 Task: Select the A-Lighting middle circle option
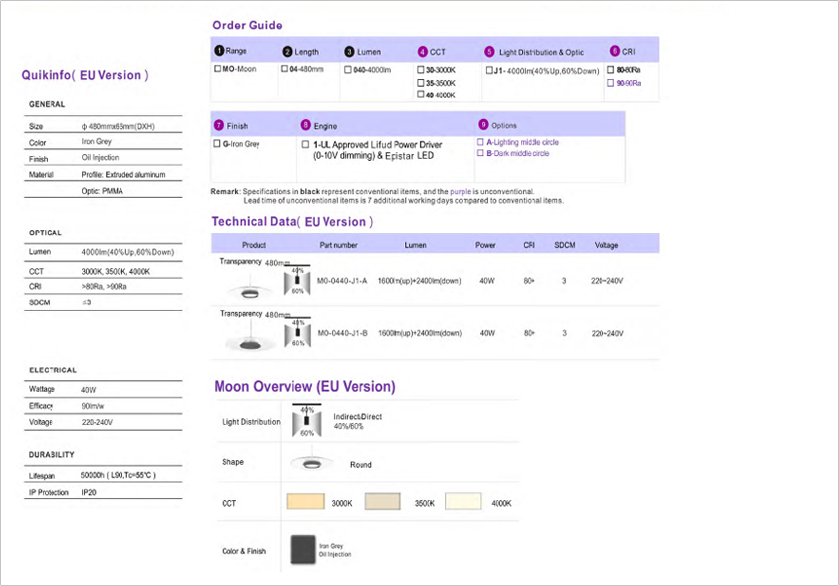point(480,143)
